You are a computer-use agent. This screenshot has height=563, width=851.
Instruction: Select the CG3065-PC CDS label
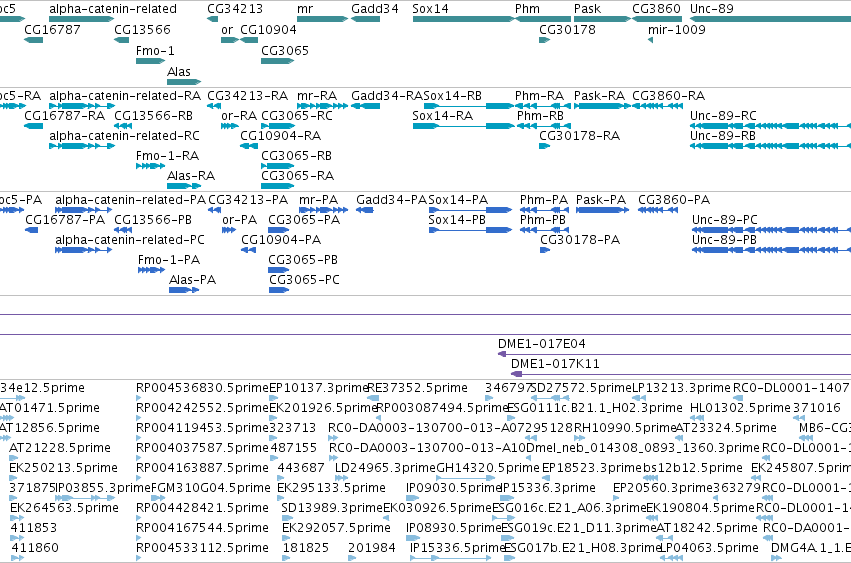point(304,280)
